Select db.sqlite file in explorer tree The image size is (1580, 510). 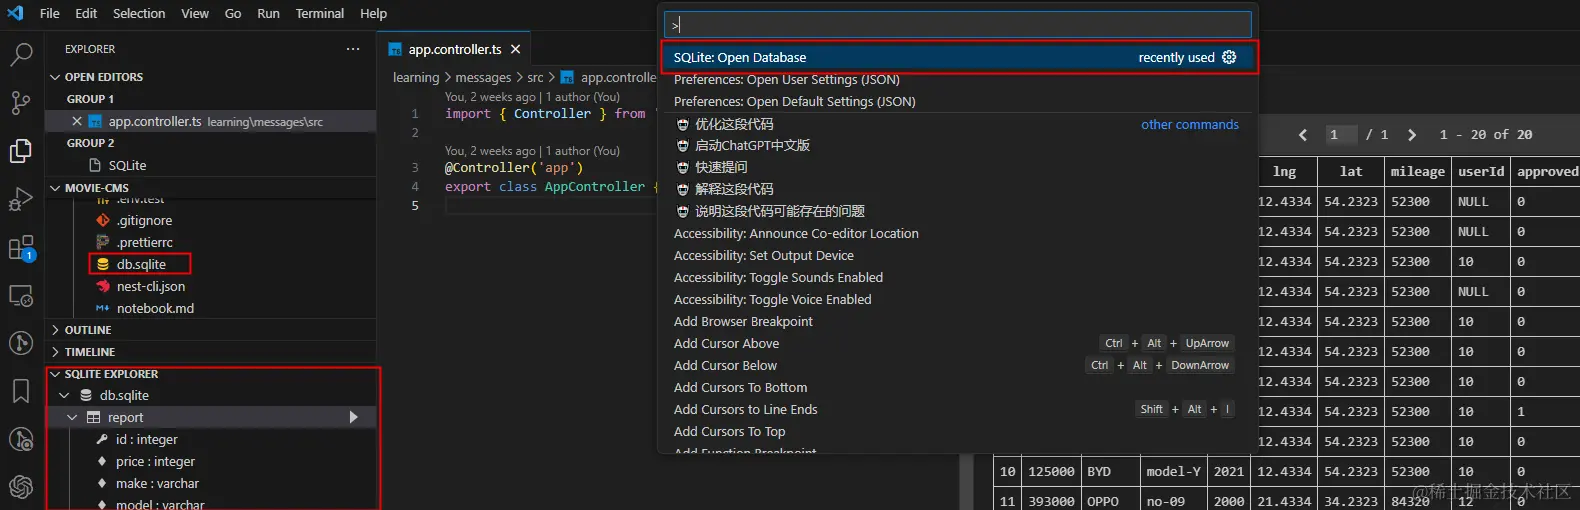tap(140, 264)
